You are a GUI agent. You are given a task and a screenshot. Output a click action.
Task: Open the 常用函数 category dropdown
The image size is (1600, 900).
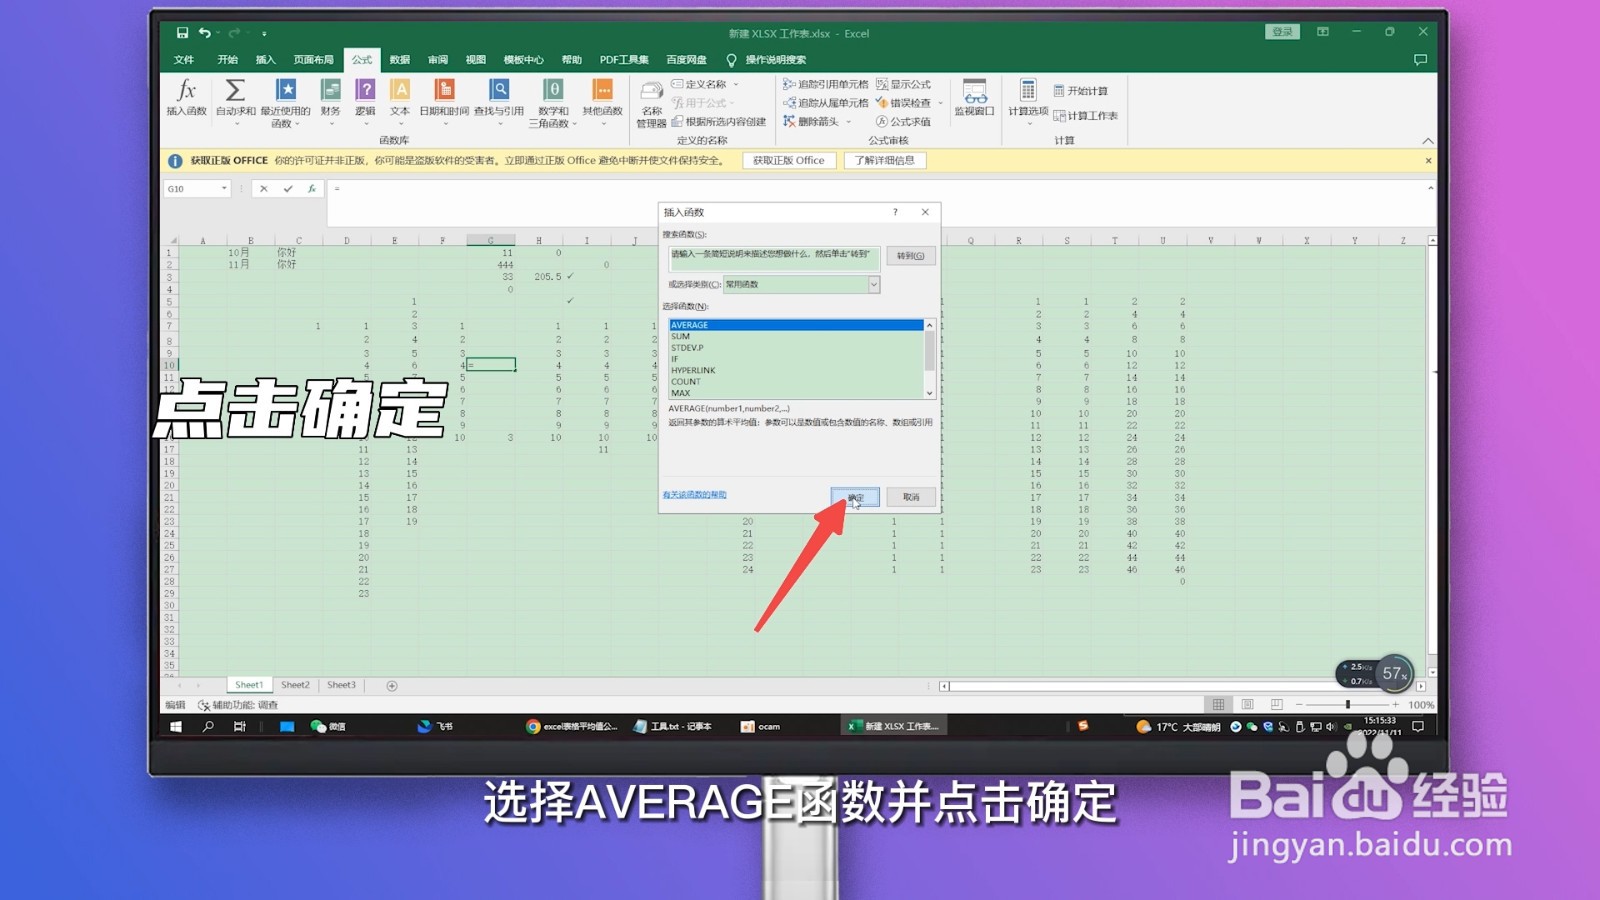click(x=872, y=284)
